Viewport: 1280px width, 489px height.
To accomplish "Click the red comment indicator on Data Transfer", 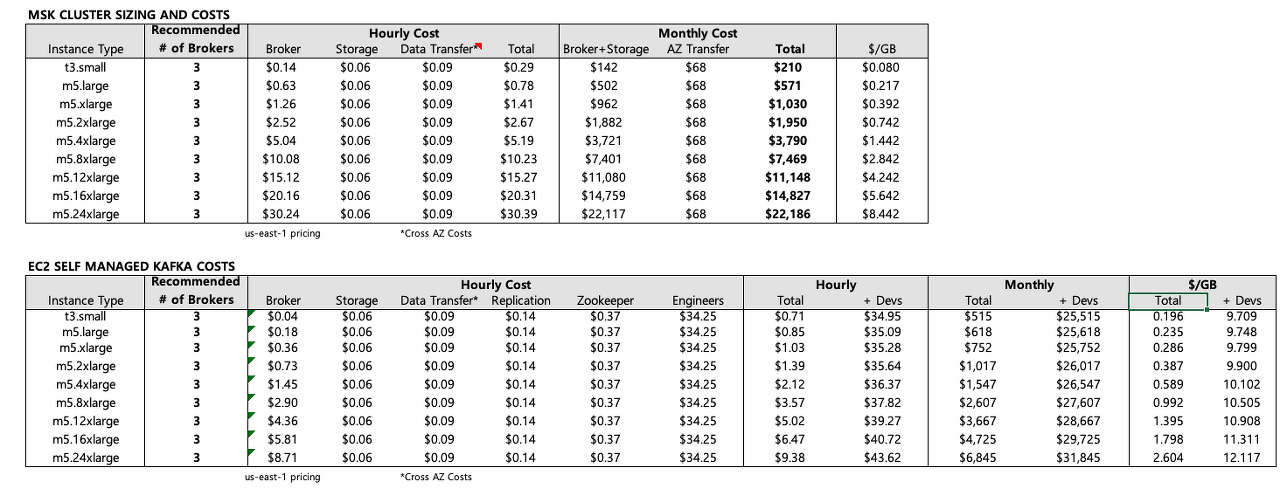I will (479, 46).
